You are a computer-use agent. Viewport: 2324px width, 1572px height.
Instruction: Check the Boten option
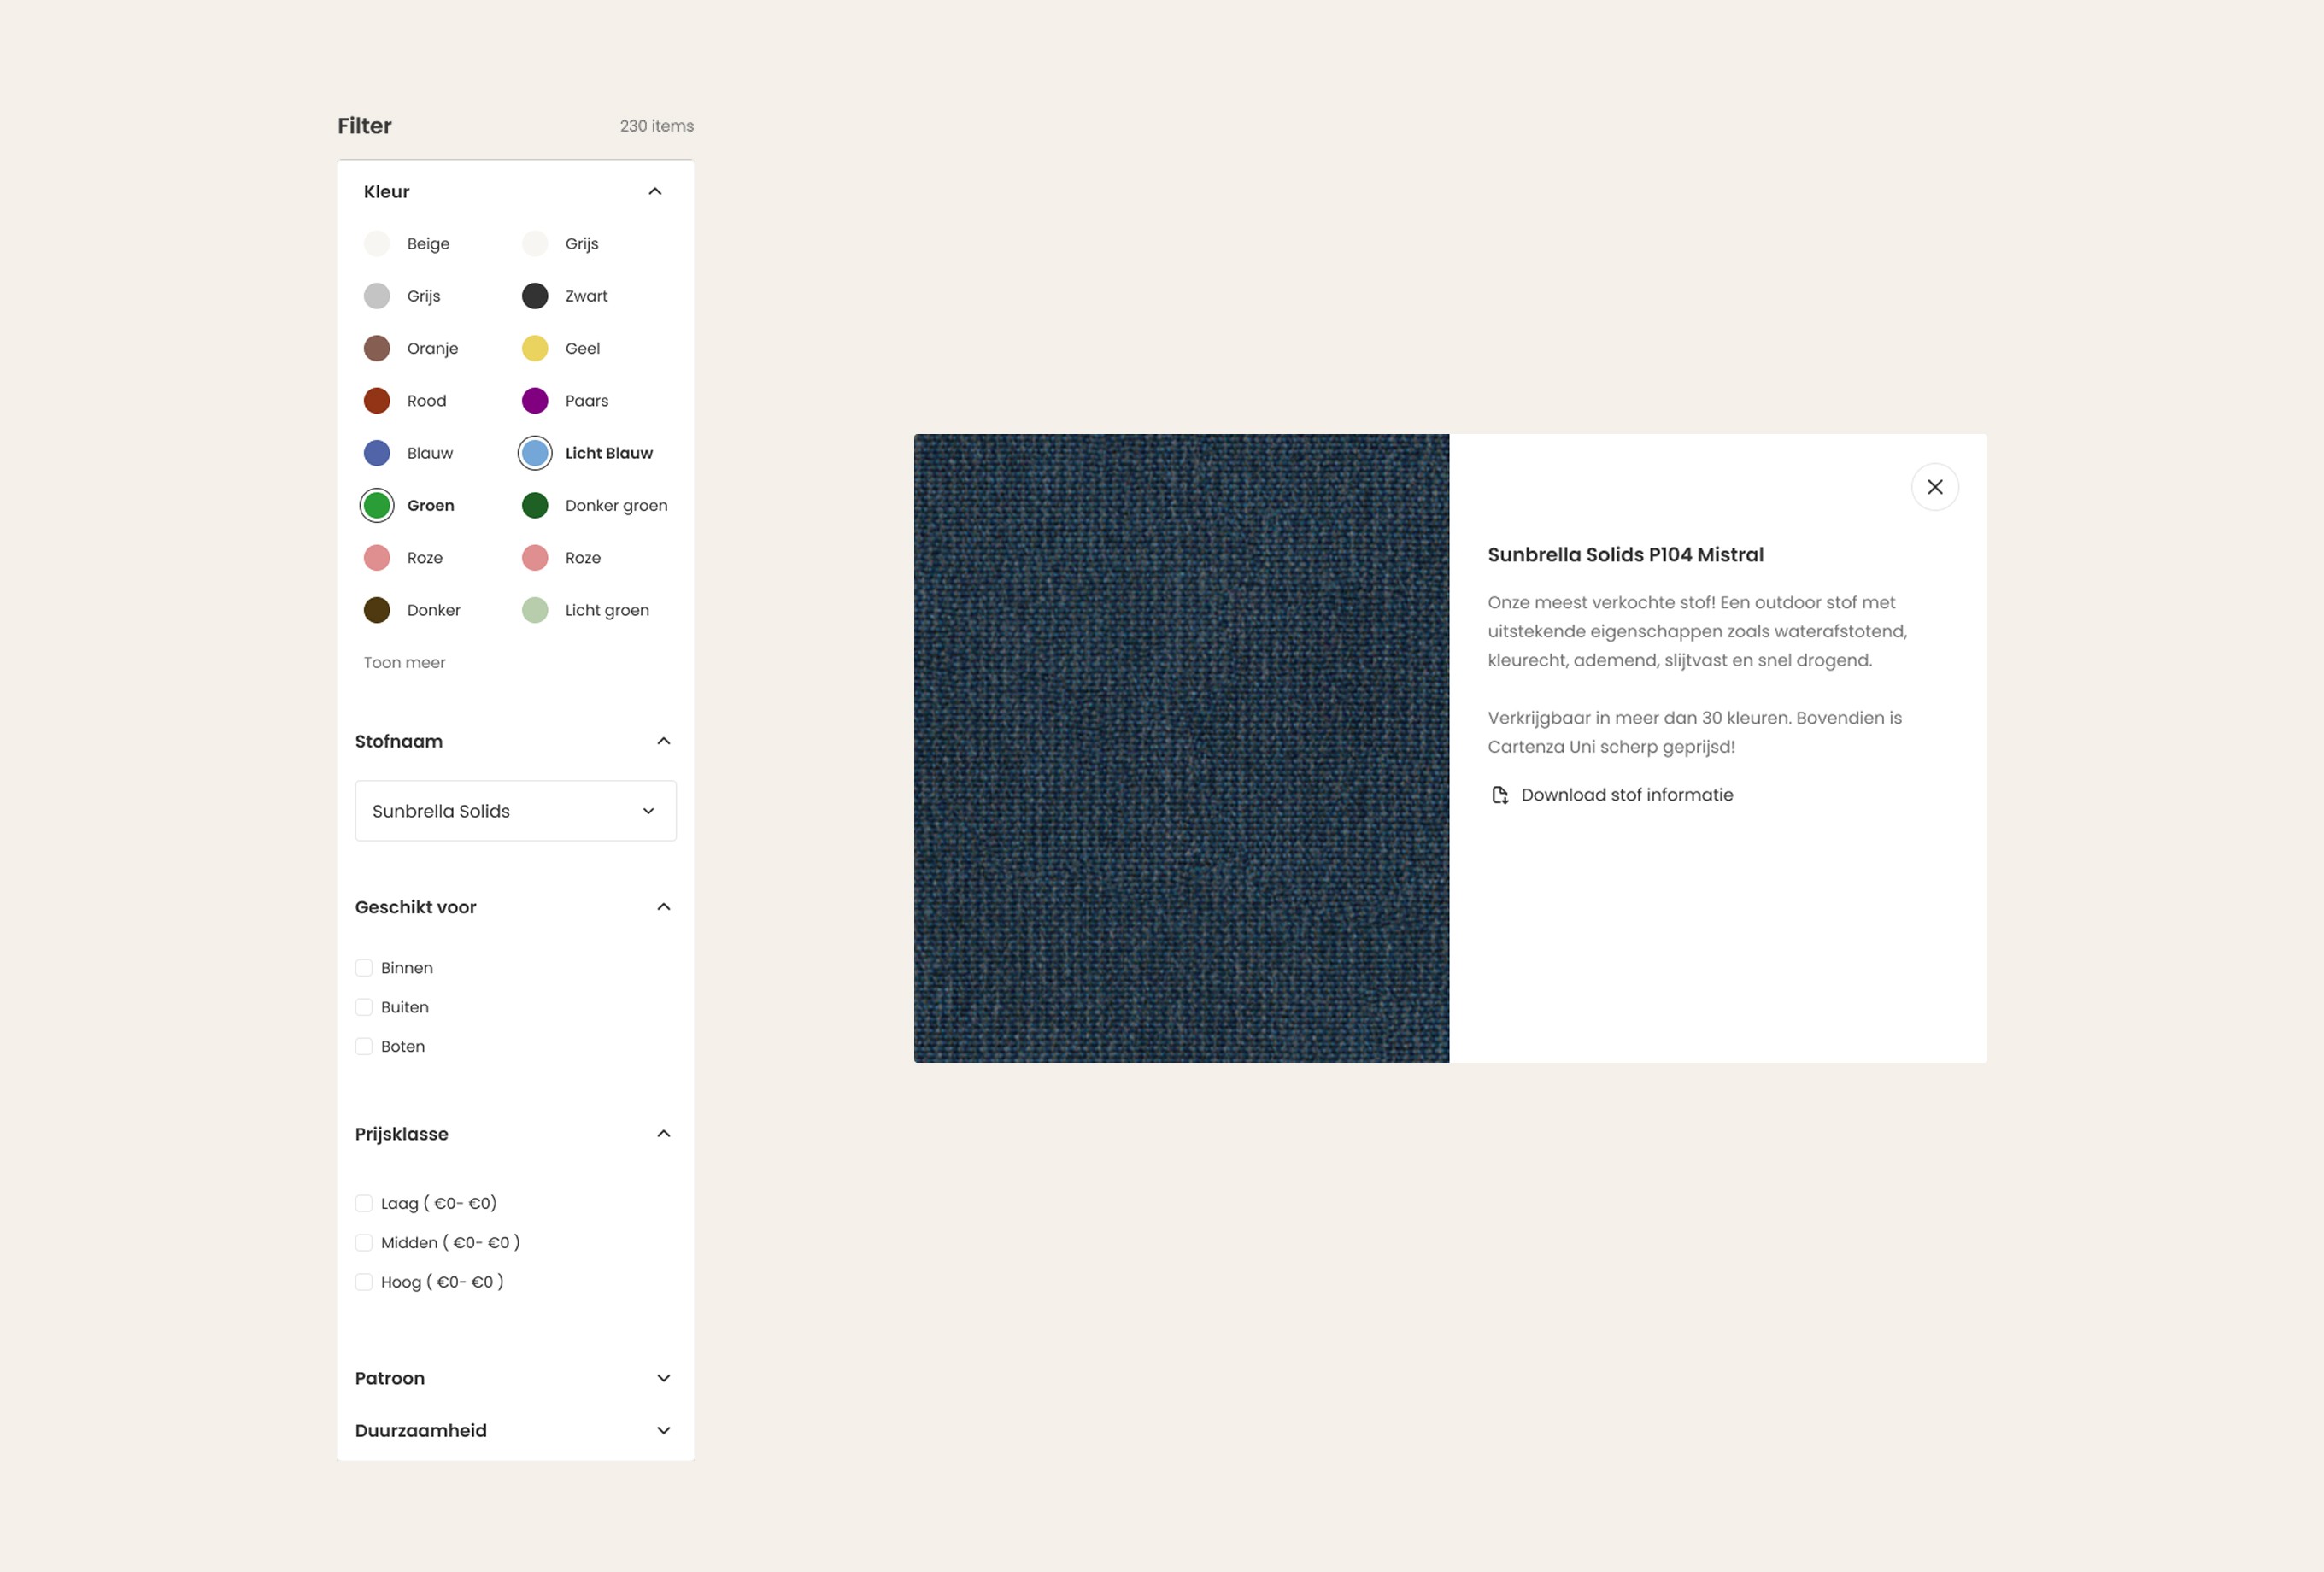(x=364, y=1046)
